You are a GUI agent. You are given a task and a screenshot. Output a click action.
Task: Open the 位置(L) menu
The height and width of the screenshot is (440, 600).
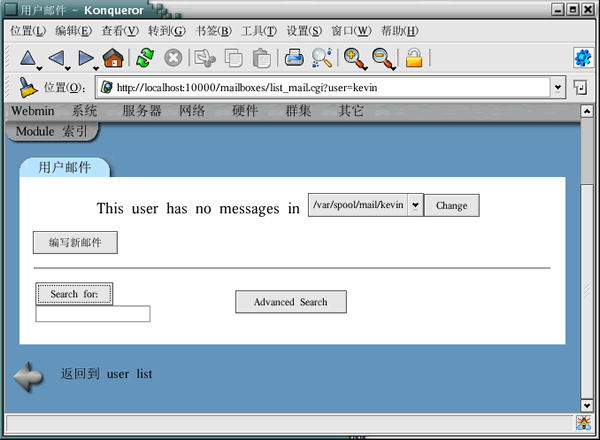pyautogui.click(x=28, y=31)
